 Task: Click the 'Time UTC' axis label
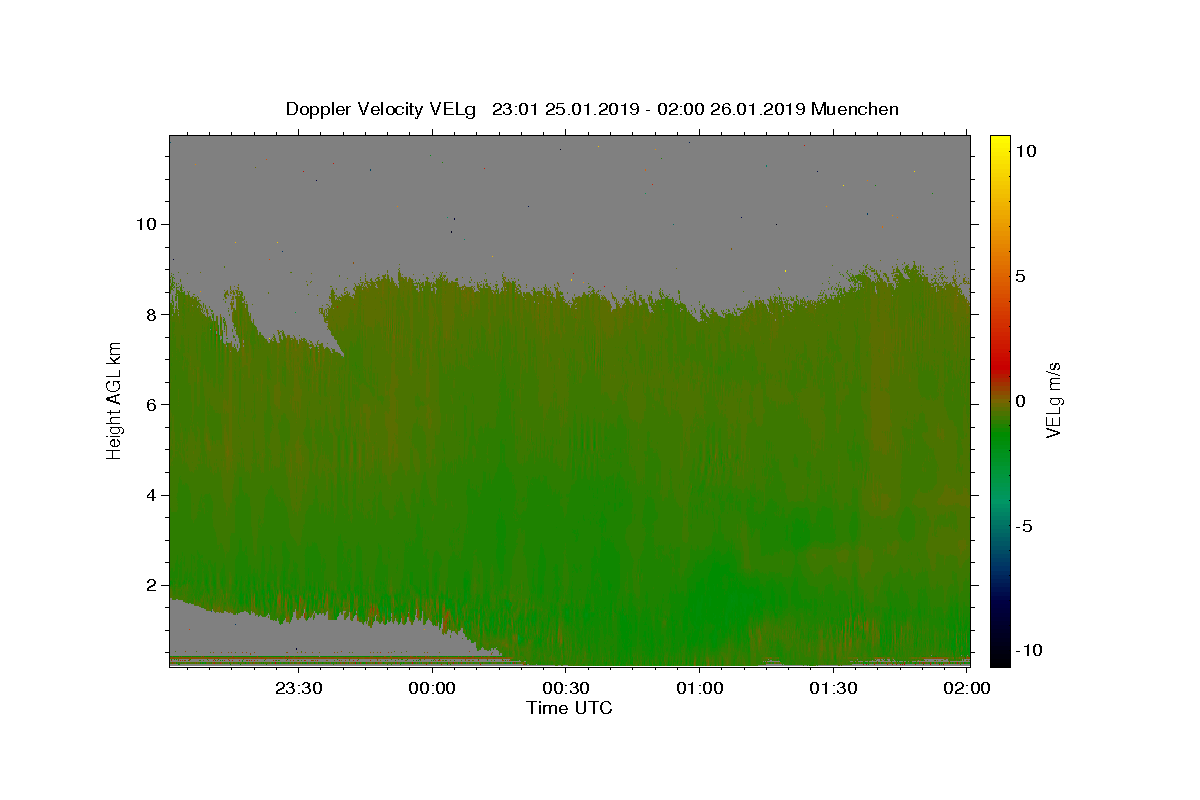click(x=569, y=708)
